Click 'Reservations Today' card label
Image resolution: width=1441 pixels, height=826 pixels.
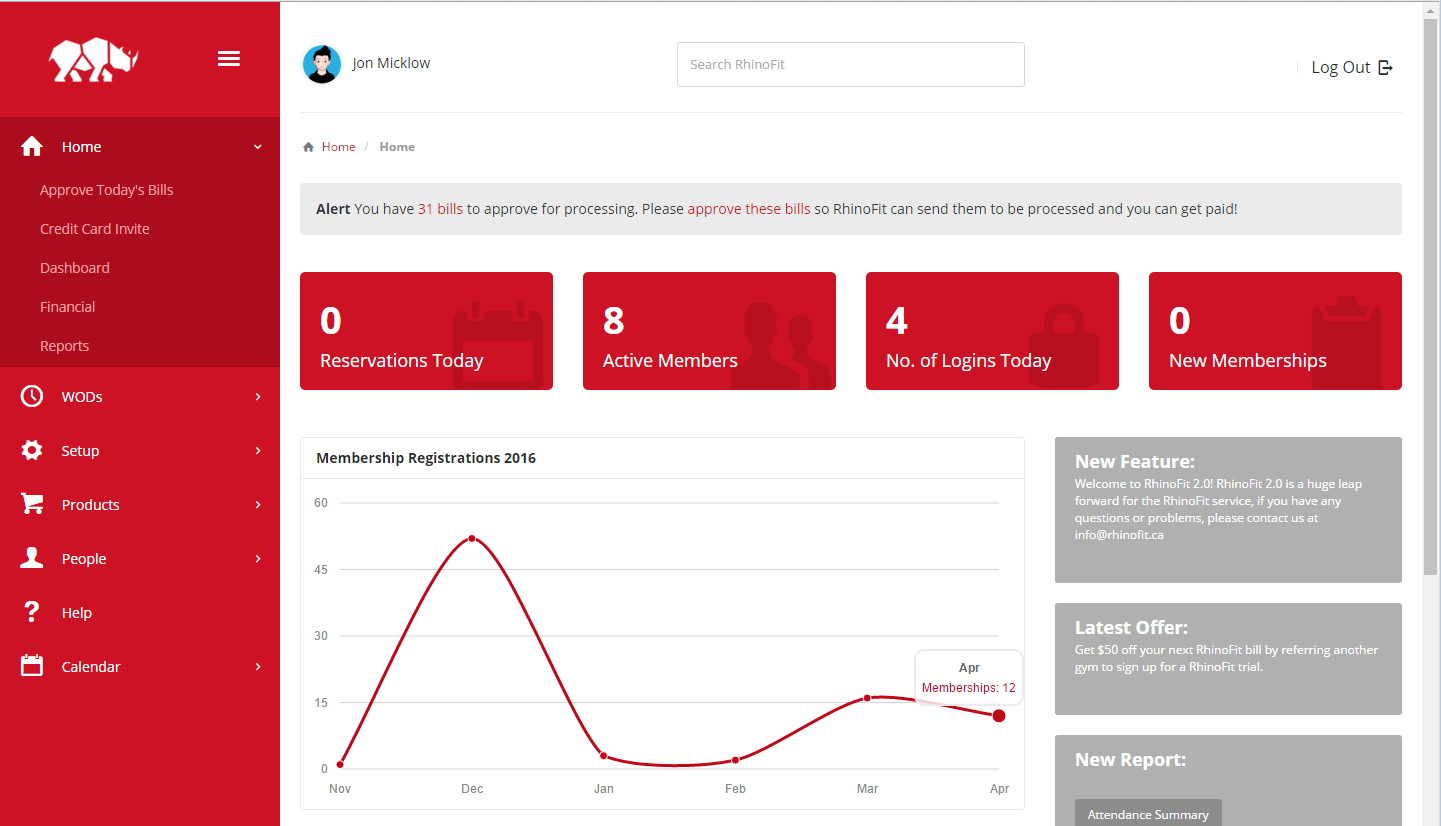click(402, 361)
